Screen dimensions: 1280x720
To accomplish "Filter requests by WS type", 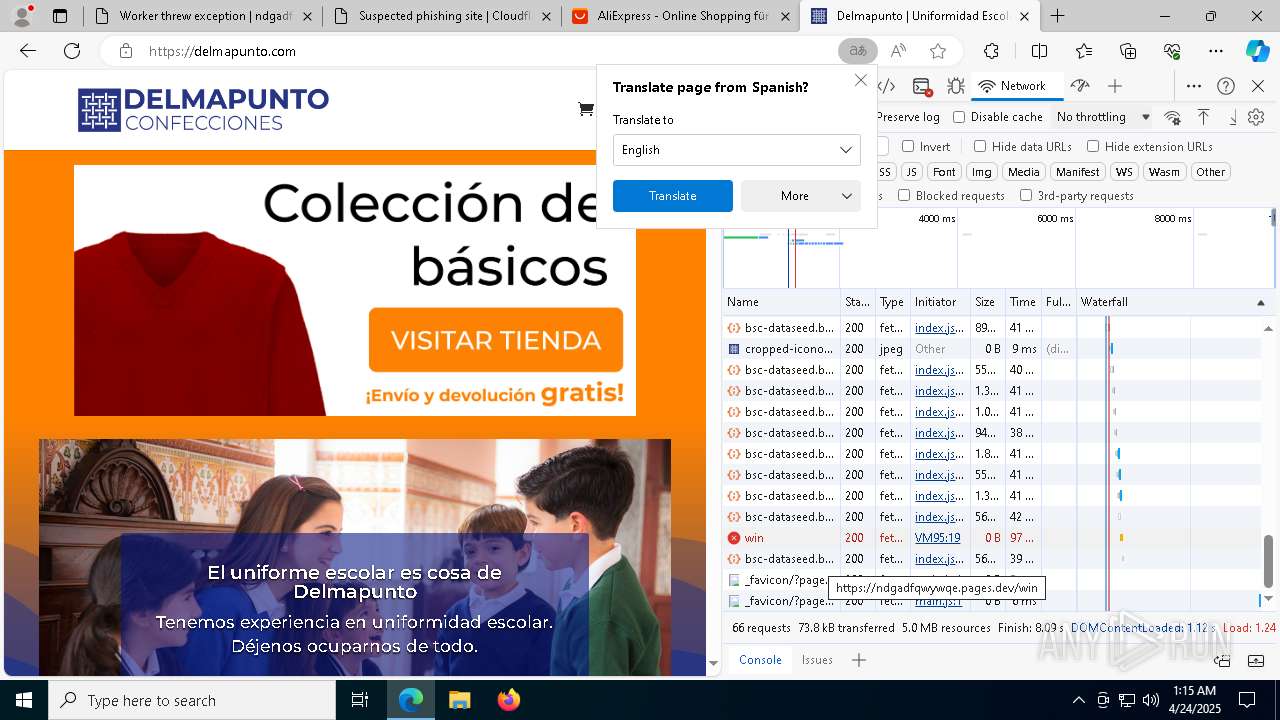I will point(1124,172).
